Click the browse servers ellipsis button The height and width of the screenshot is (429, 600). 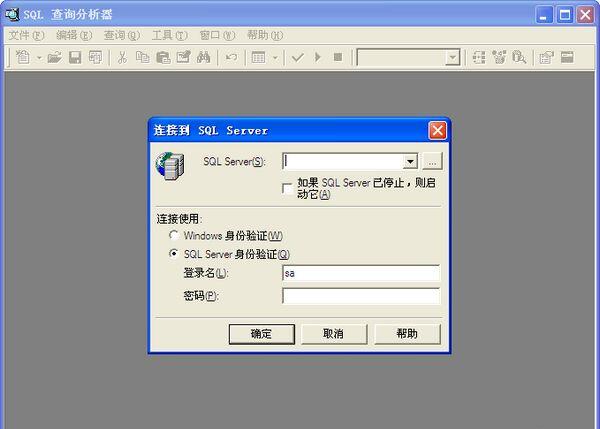432,161
